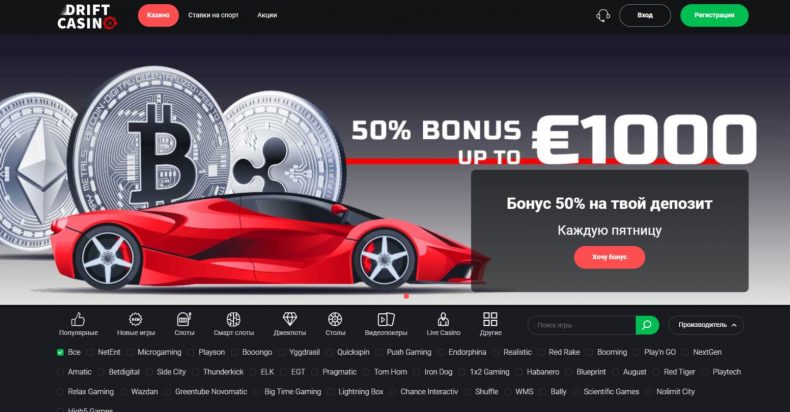Collapse the Производитель dropdown
This screenshot has width=790, height=412.
(706, 325)
